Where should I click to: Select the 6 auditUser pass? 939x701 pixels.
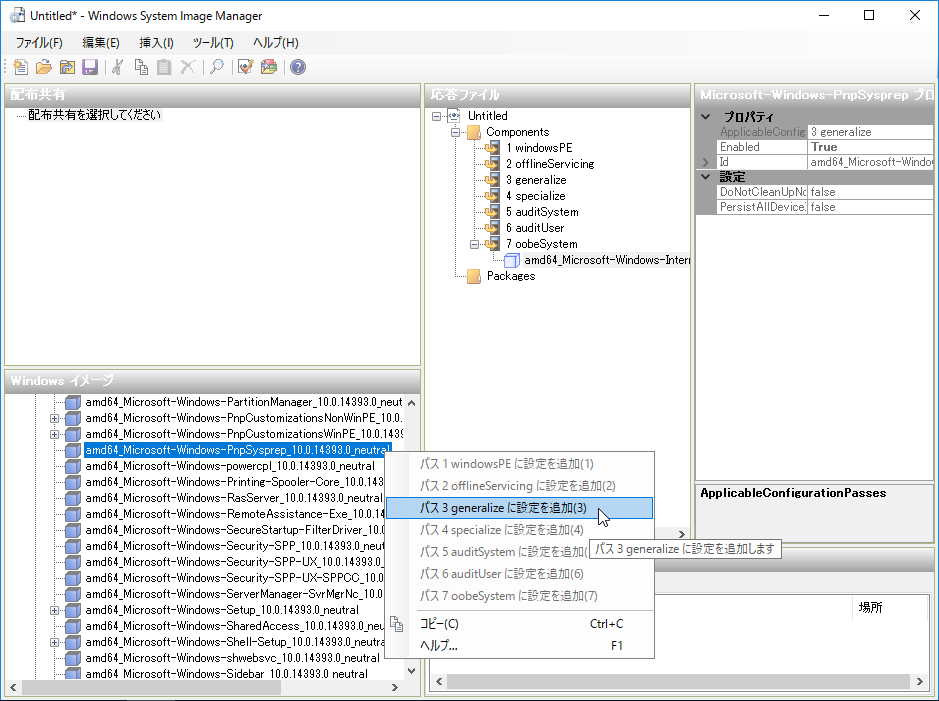pos(535,228)
